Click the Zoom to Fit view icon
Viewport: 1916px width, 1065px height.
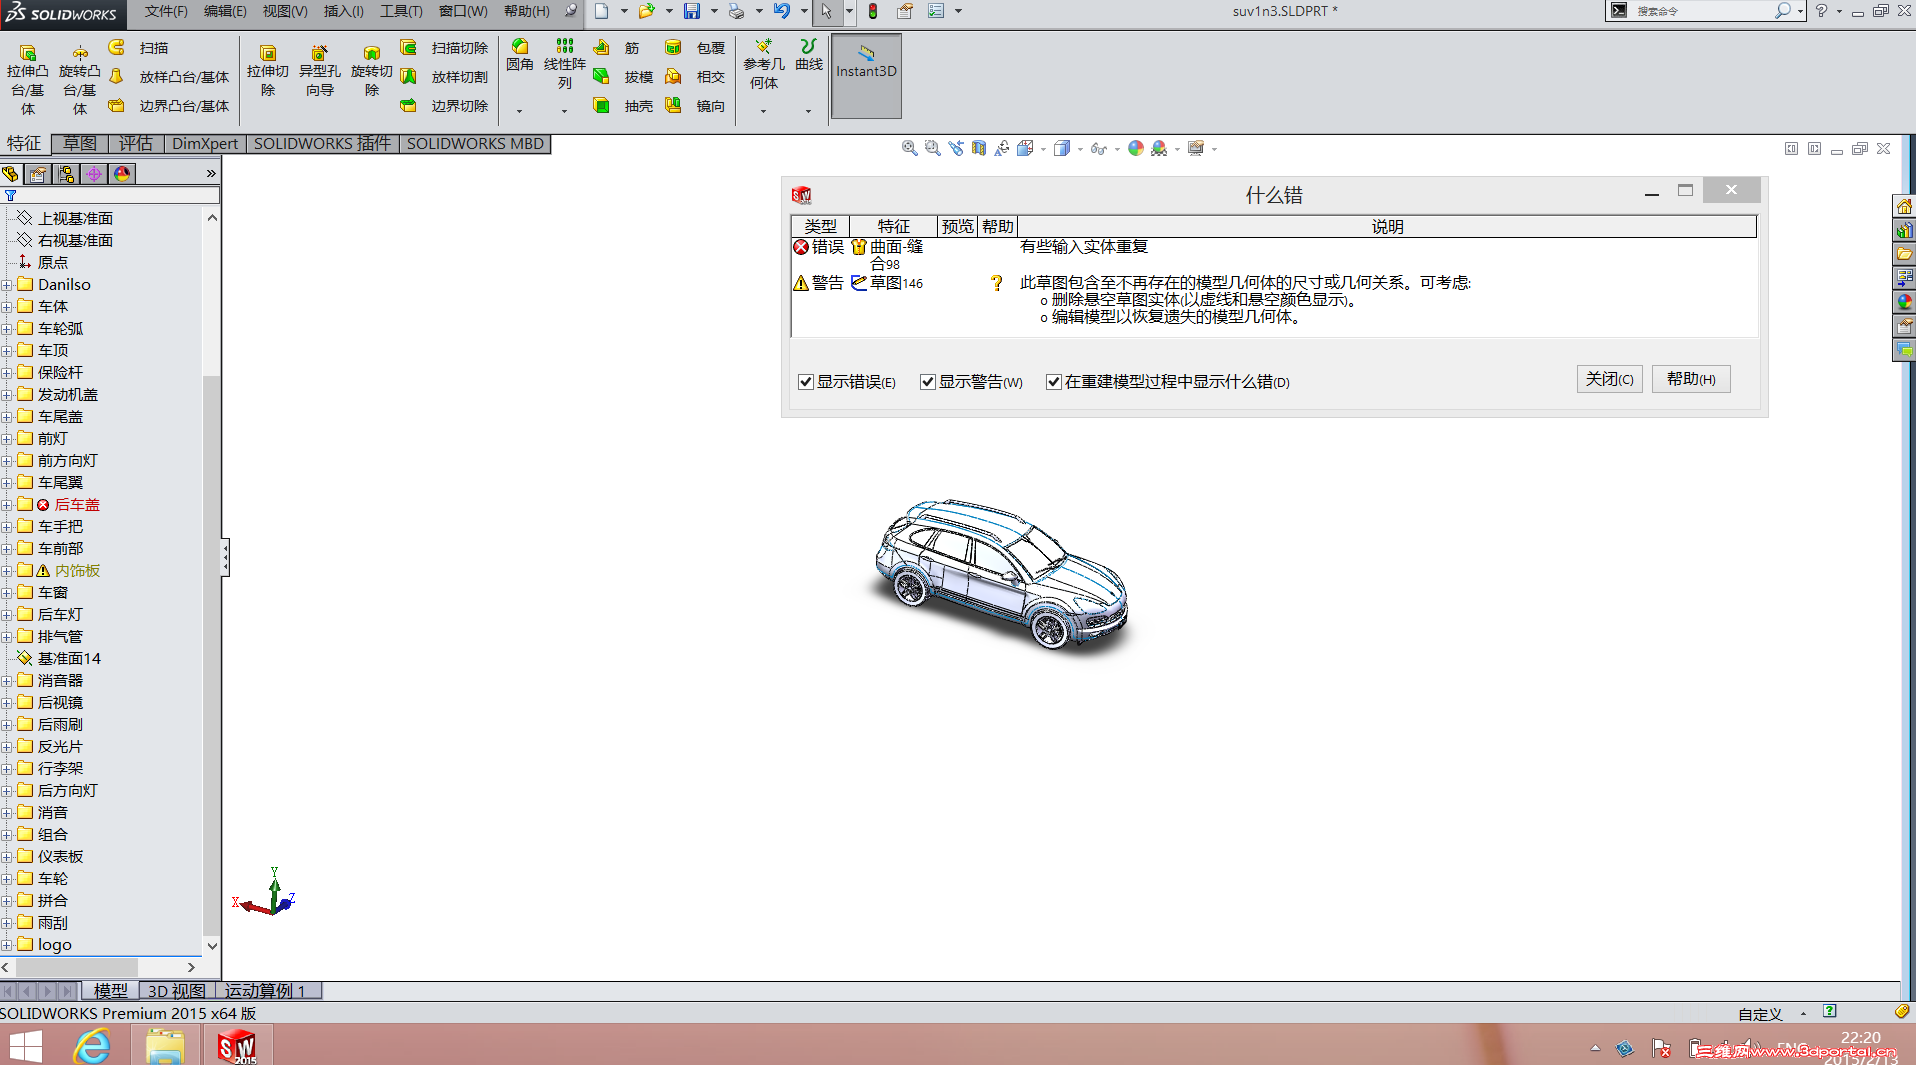[909, 148]
